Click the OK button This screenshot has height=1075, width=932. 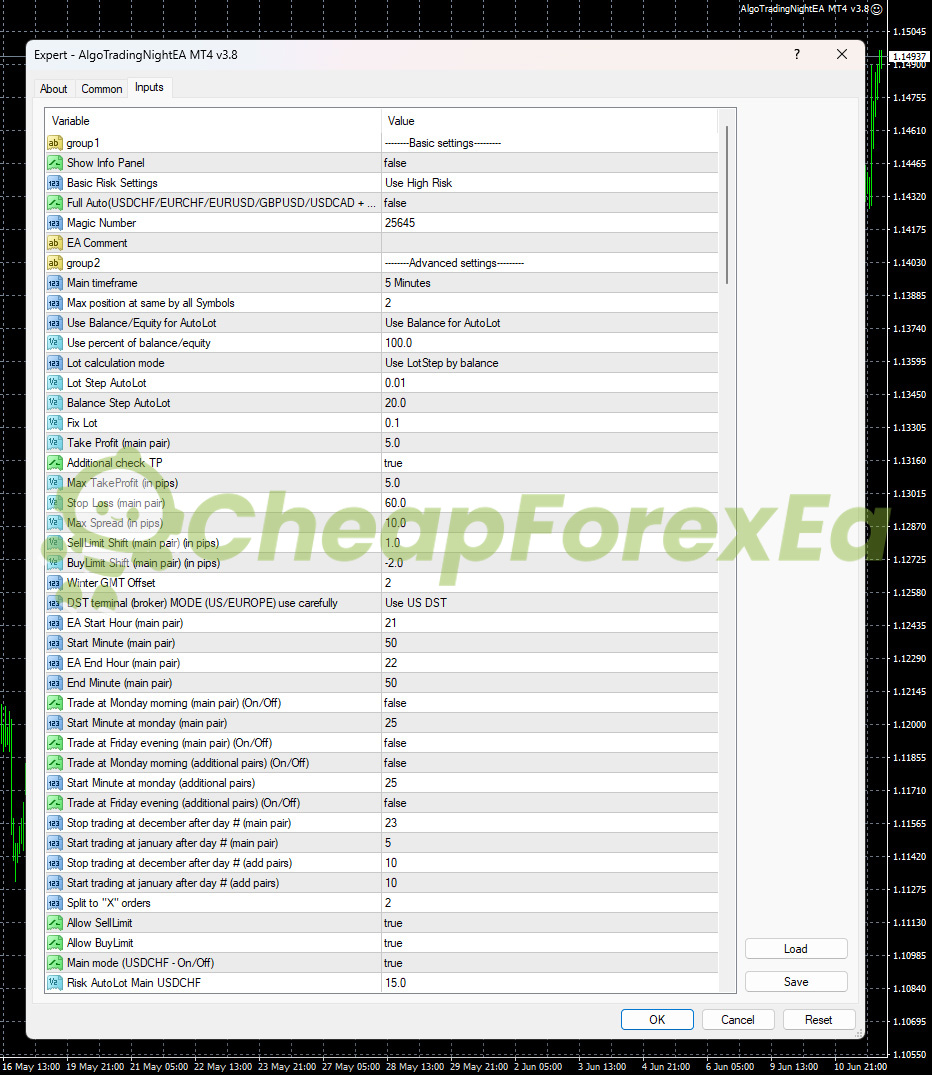coord(657,1019)
